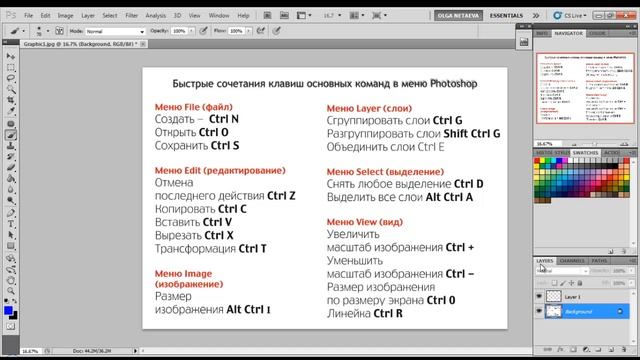The image size is (640, 360).
Task: Open the Swatches tab
Action: click(x=585, y=153)
